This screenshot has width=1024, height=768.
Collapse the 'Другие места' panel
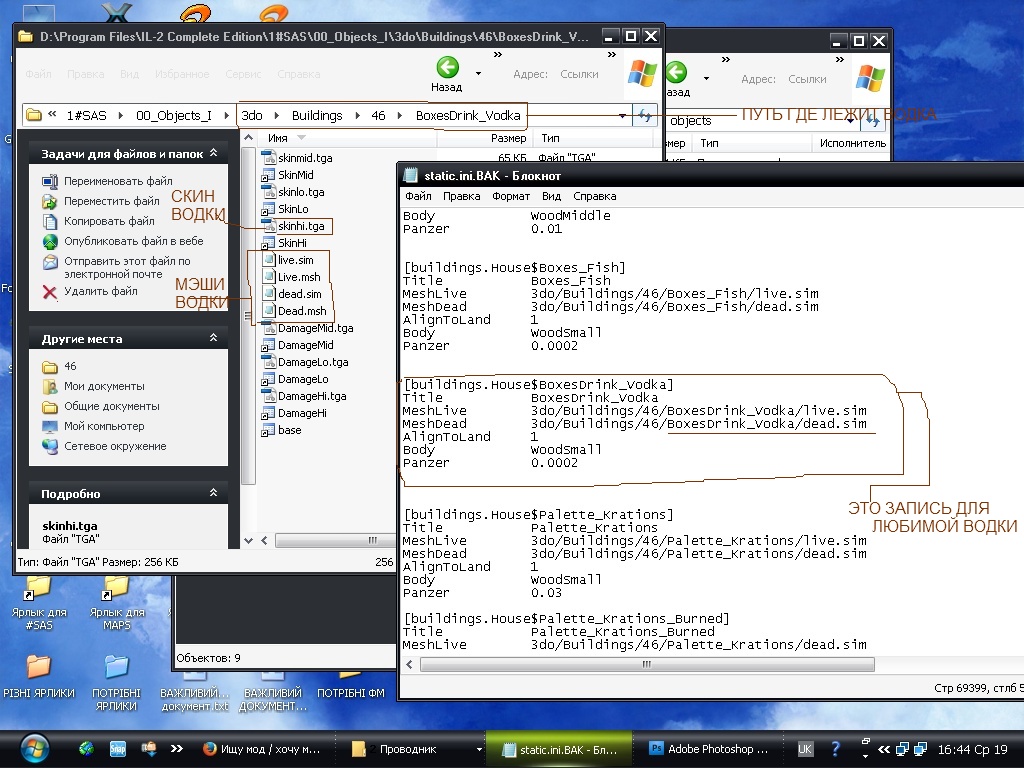pos(213,339)
